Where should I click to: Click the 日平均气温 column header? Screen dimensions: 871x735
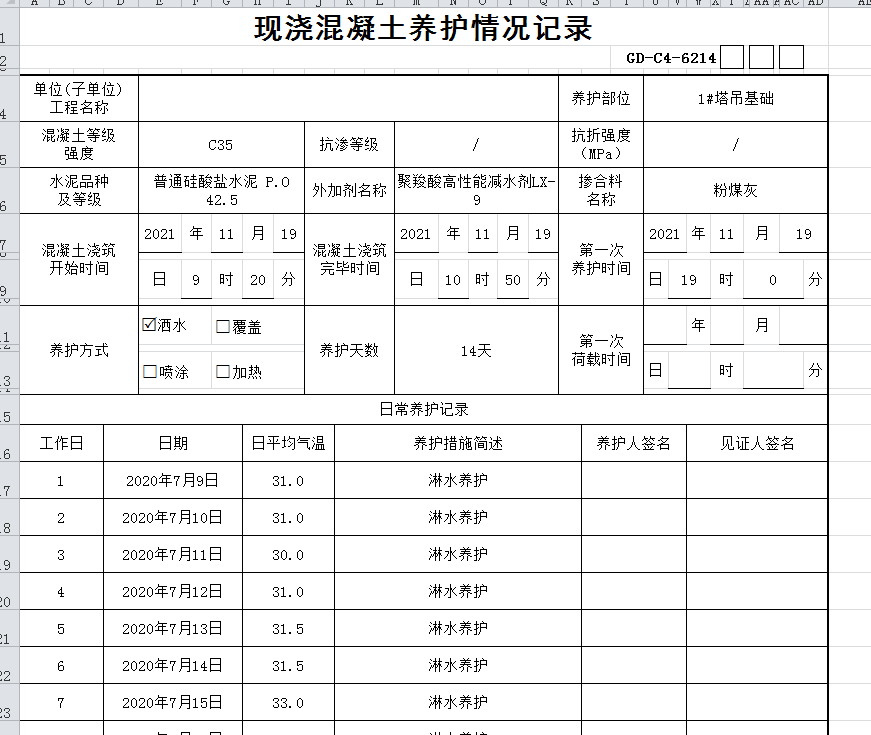point(288,443)
